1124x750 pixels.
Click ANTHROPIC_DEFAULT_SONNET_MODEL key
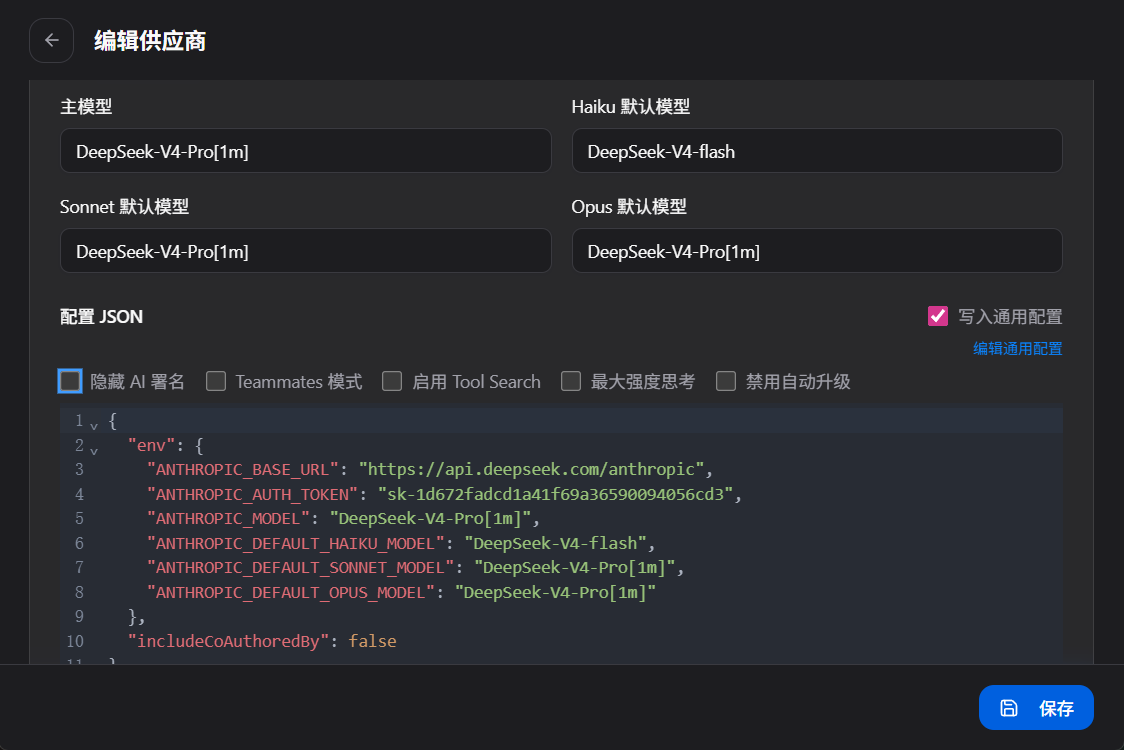300,568
